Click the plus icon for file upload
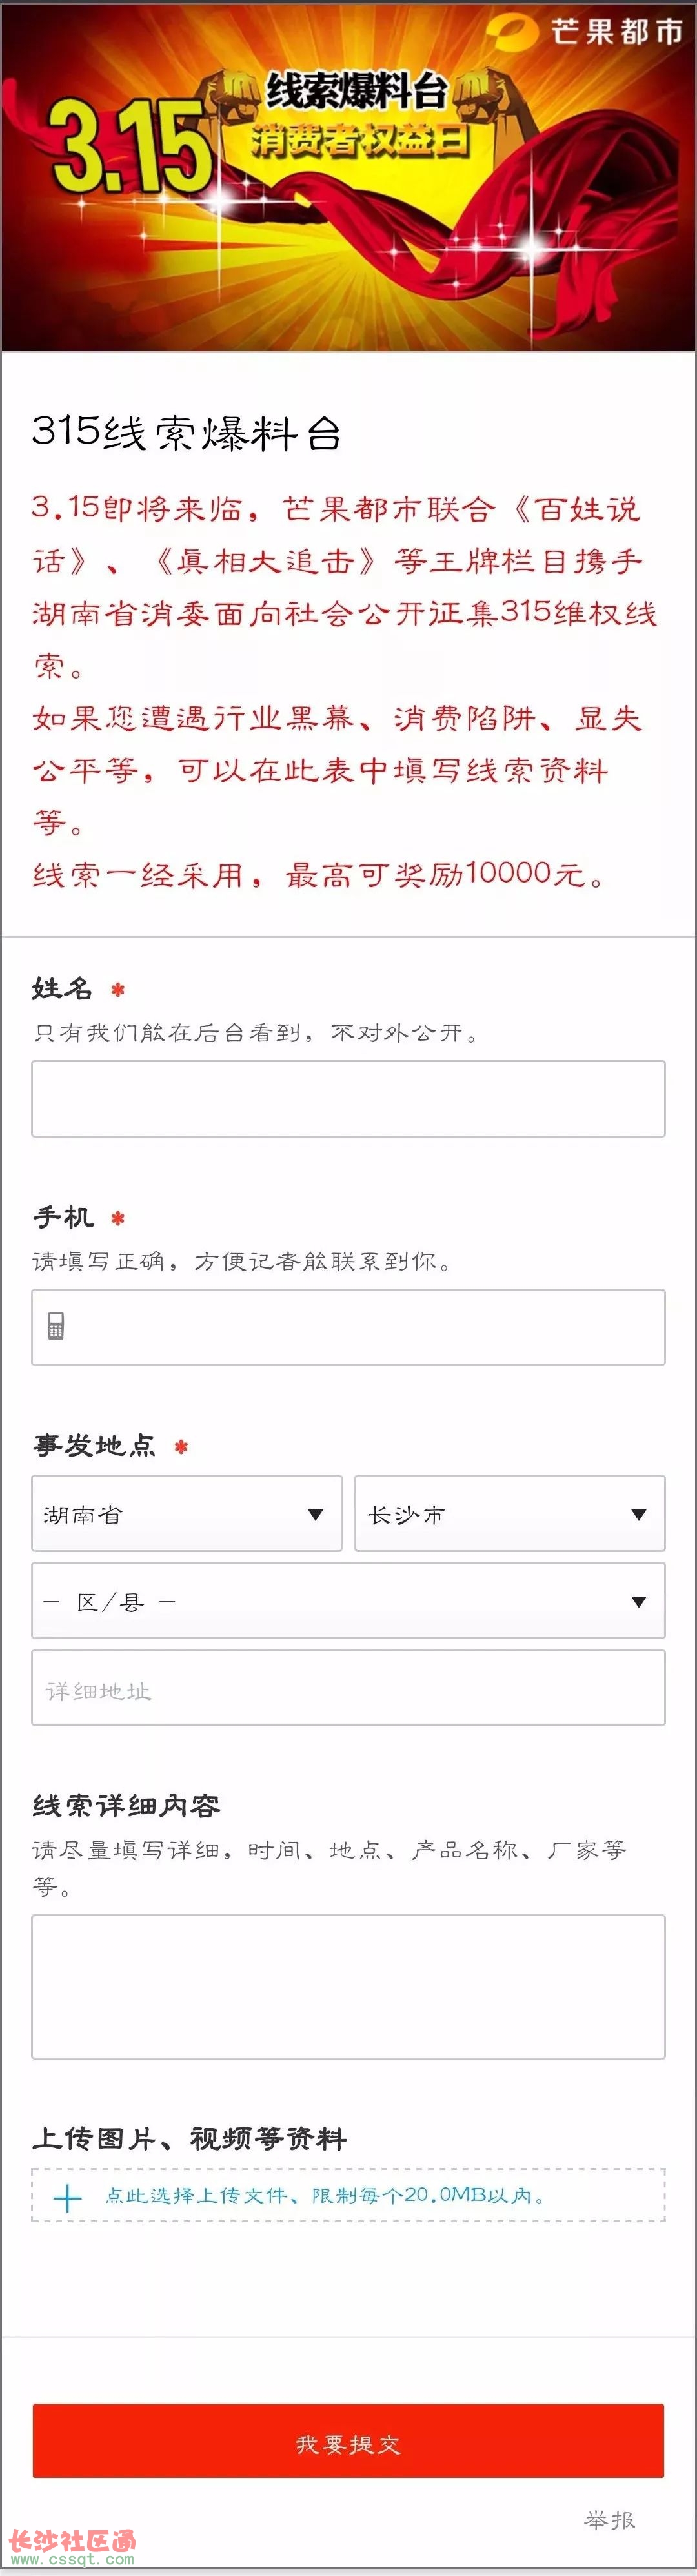Image resolution: width=697 pixels, height=2576 pixels. click(67, 2198)
